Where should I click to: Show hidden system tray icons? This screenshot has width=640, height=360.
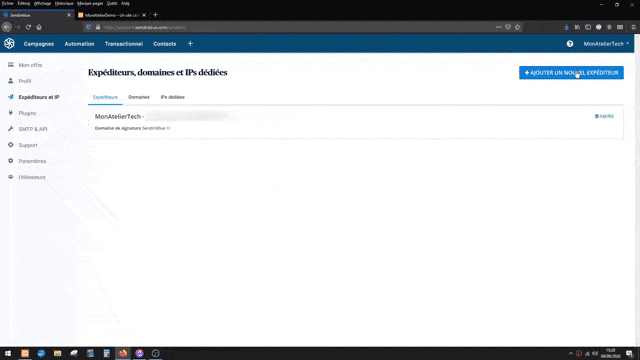(571, 353)
